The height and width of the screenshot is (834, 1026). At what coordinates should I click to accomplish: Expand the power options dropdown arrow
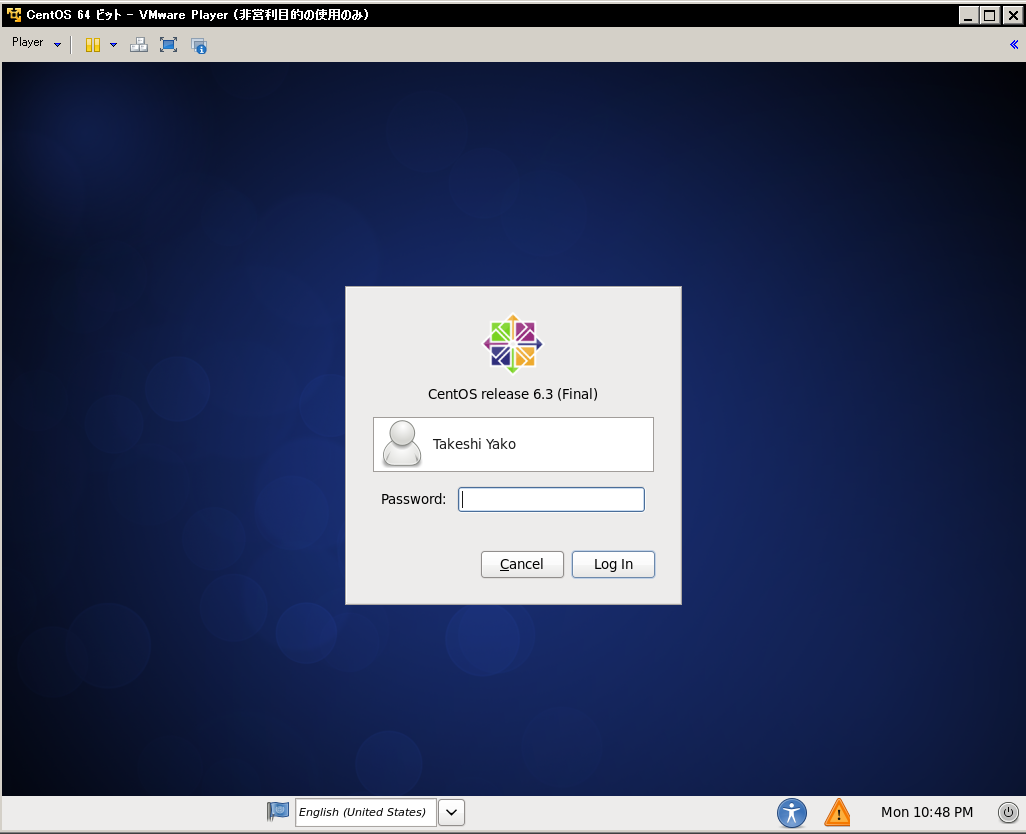(x=113, y=44)
